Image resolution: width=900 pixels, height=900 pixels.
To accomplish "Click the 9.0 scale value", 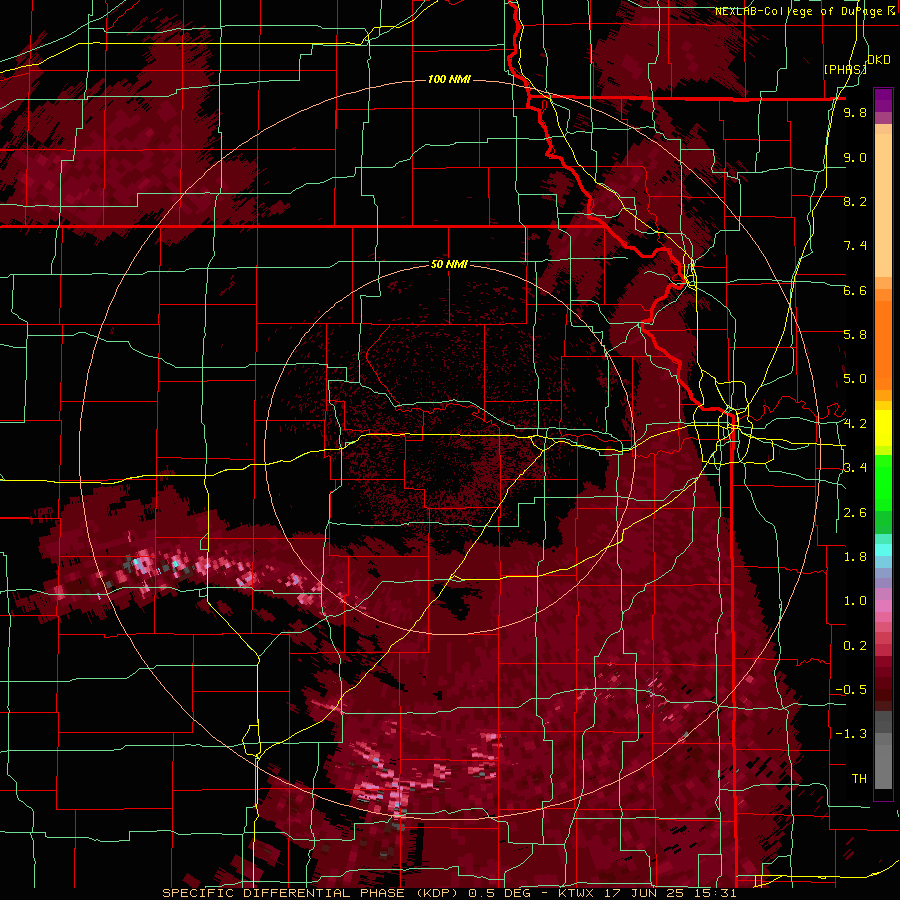I will pos(855,157).
